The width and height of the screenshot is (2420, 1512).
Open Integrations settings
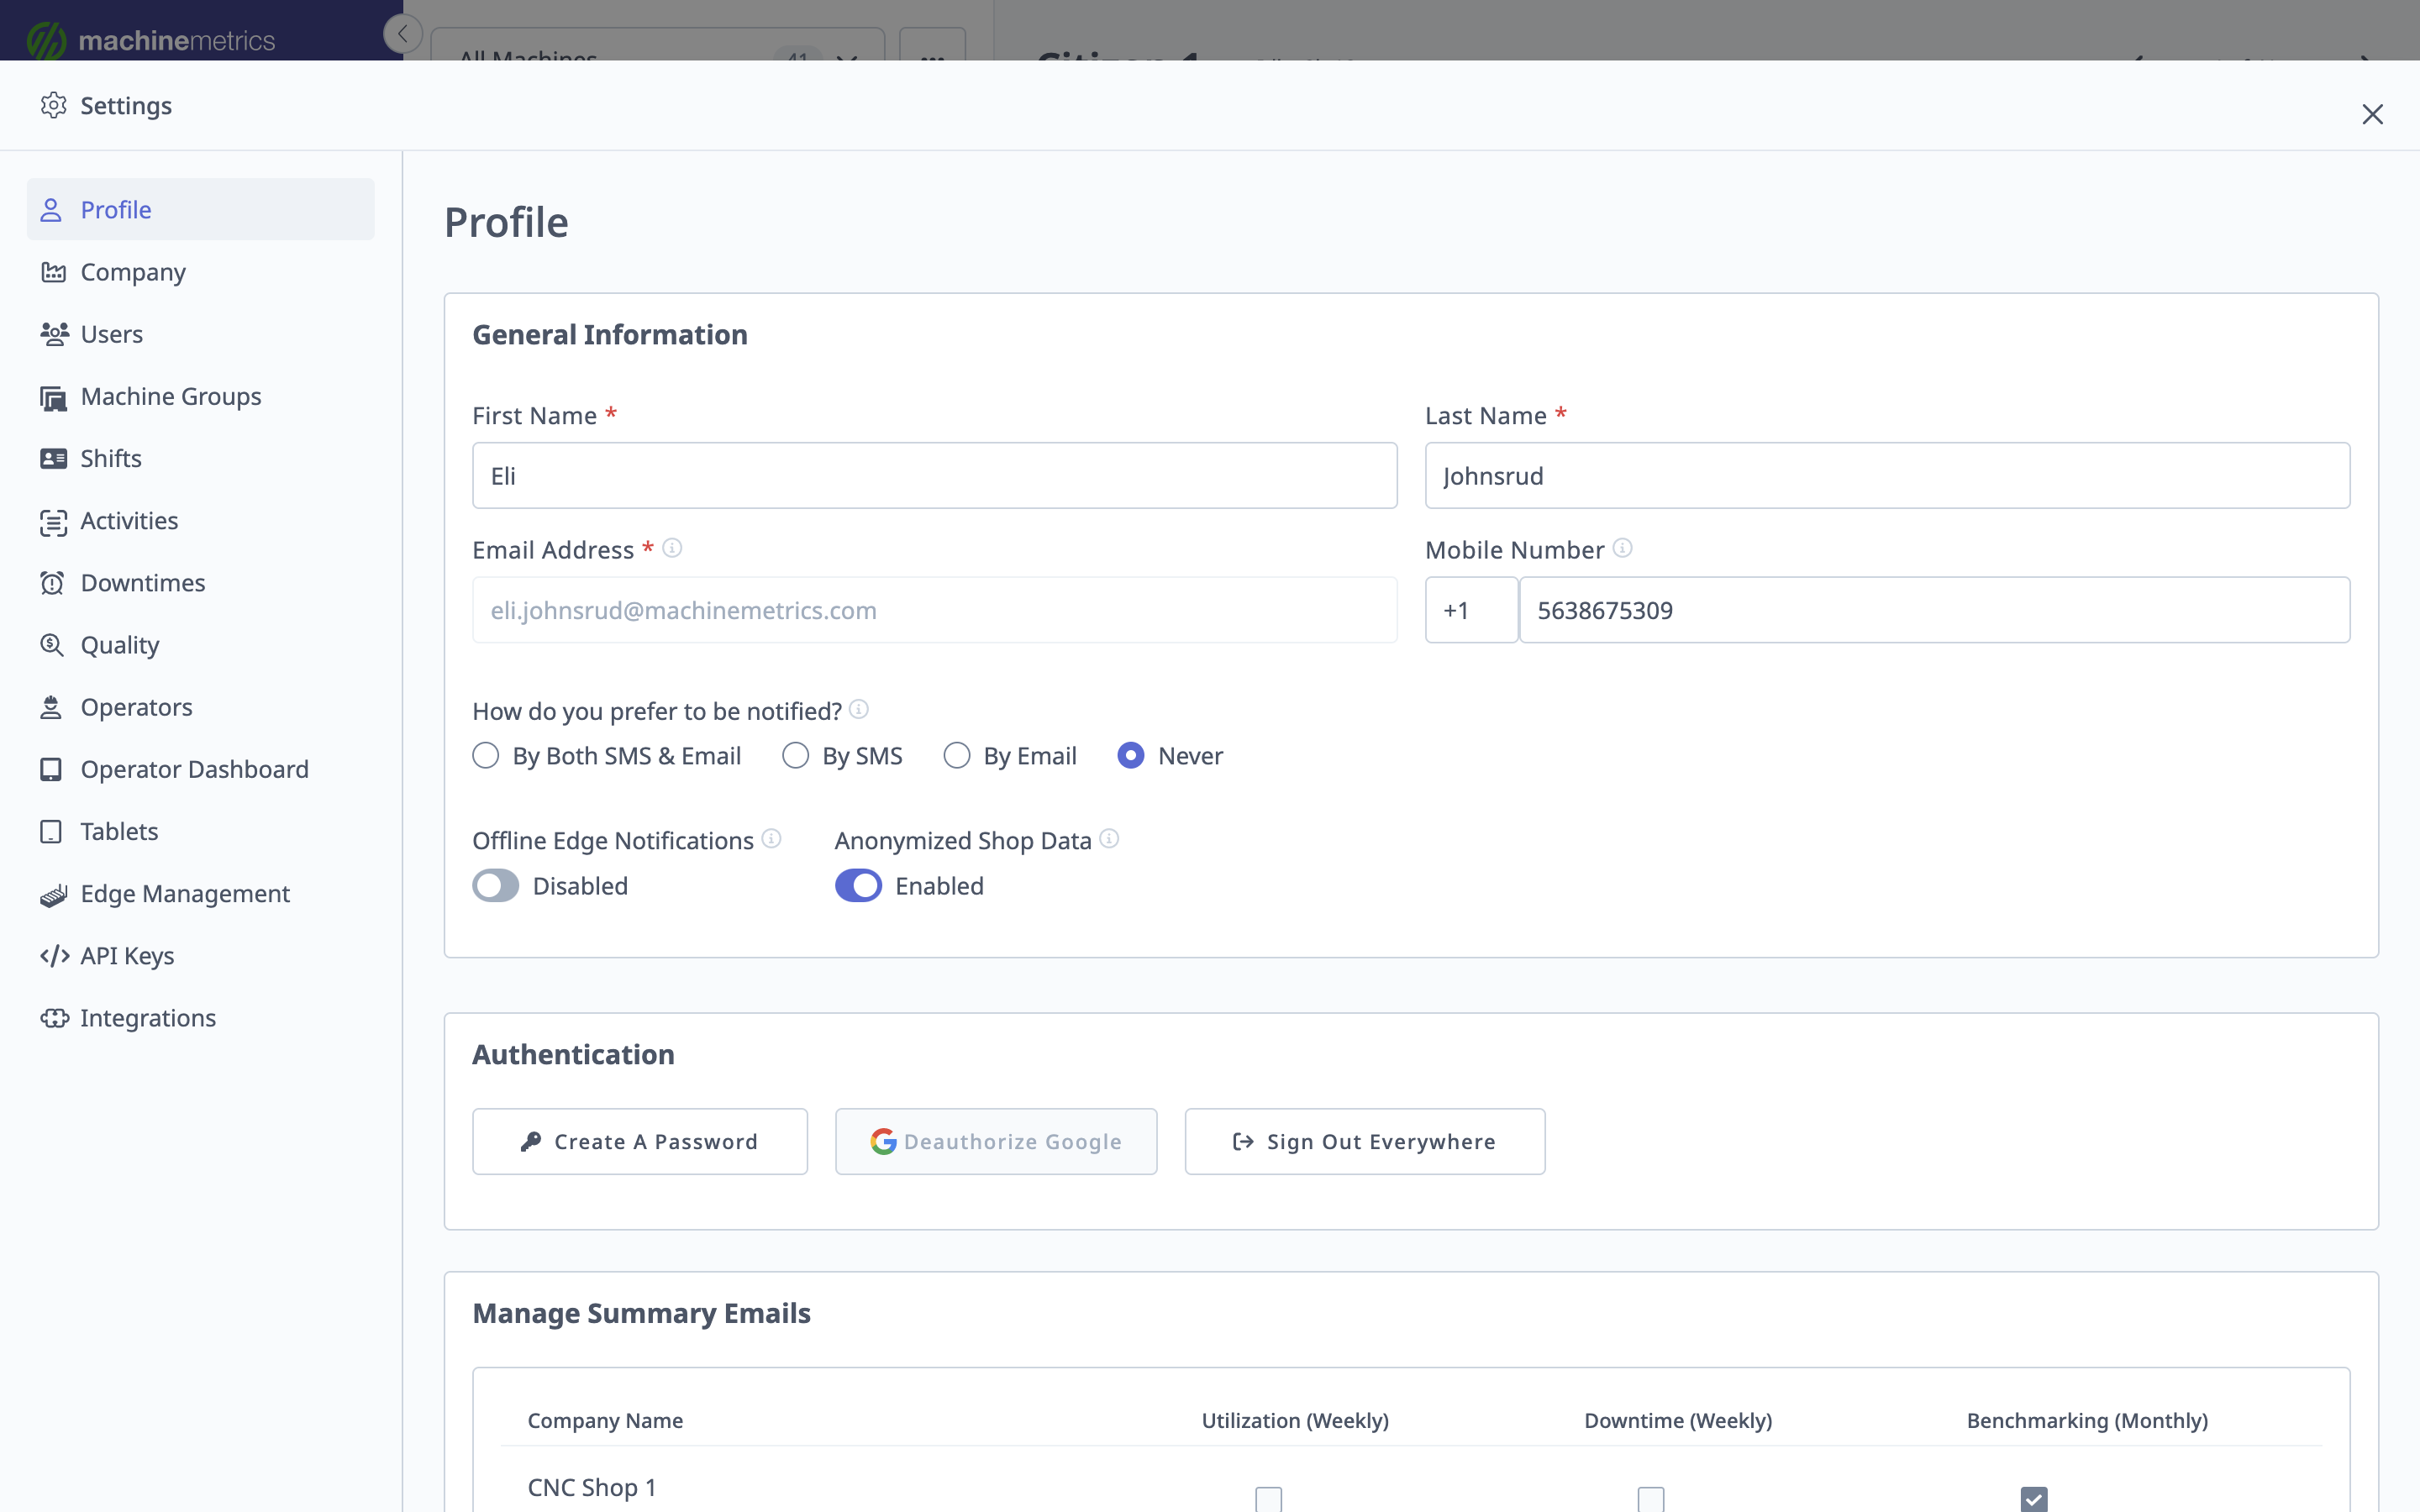tap(200, 1018)
